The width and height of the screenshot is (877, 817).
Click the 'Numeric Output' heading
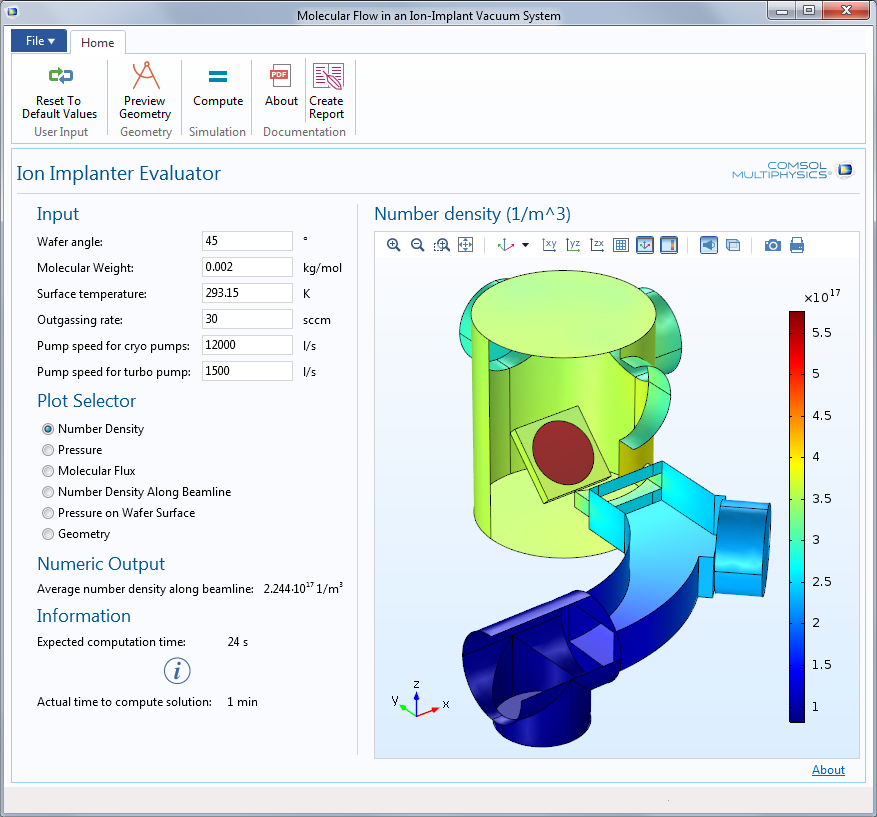(101, 564)
